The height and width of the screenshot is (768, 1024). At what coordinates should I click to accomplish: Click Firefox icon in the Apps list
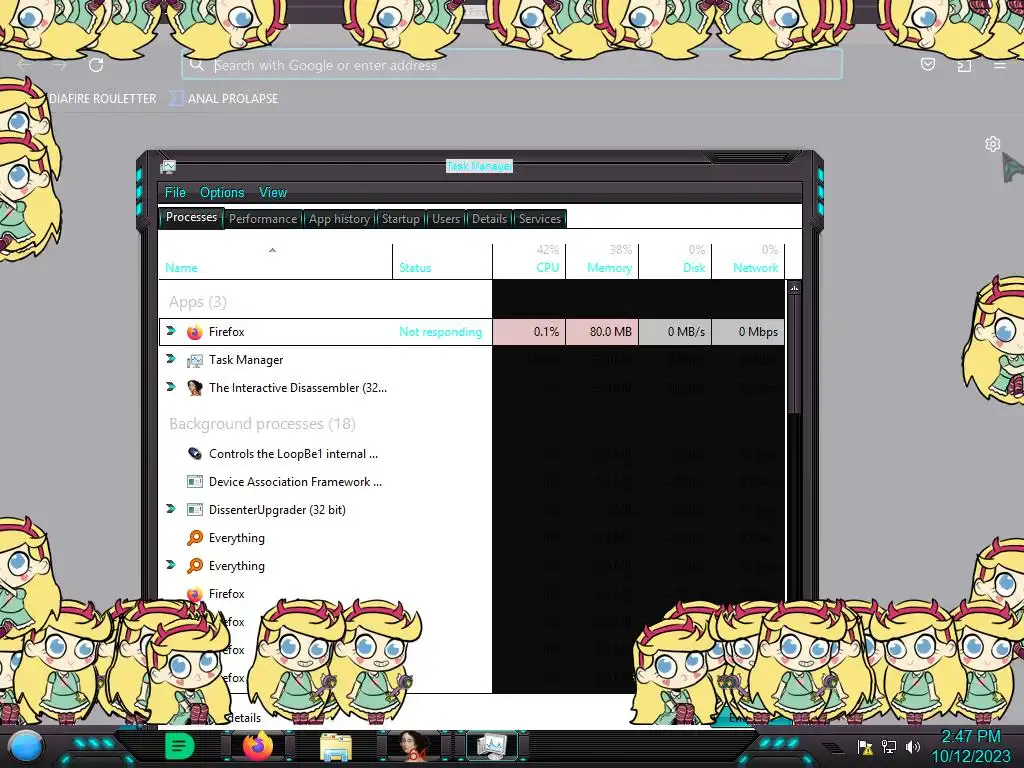[195, 332]
